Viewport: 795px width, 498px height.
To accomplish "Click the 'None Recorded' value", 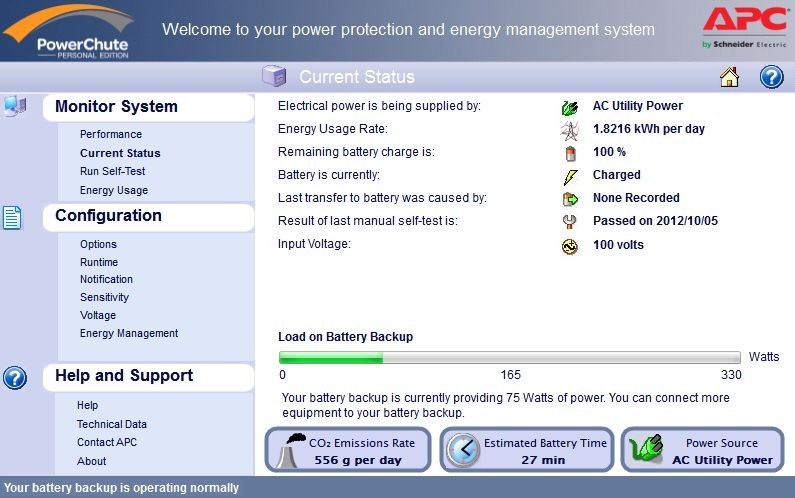I will coord(636,198).
